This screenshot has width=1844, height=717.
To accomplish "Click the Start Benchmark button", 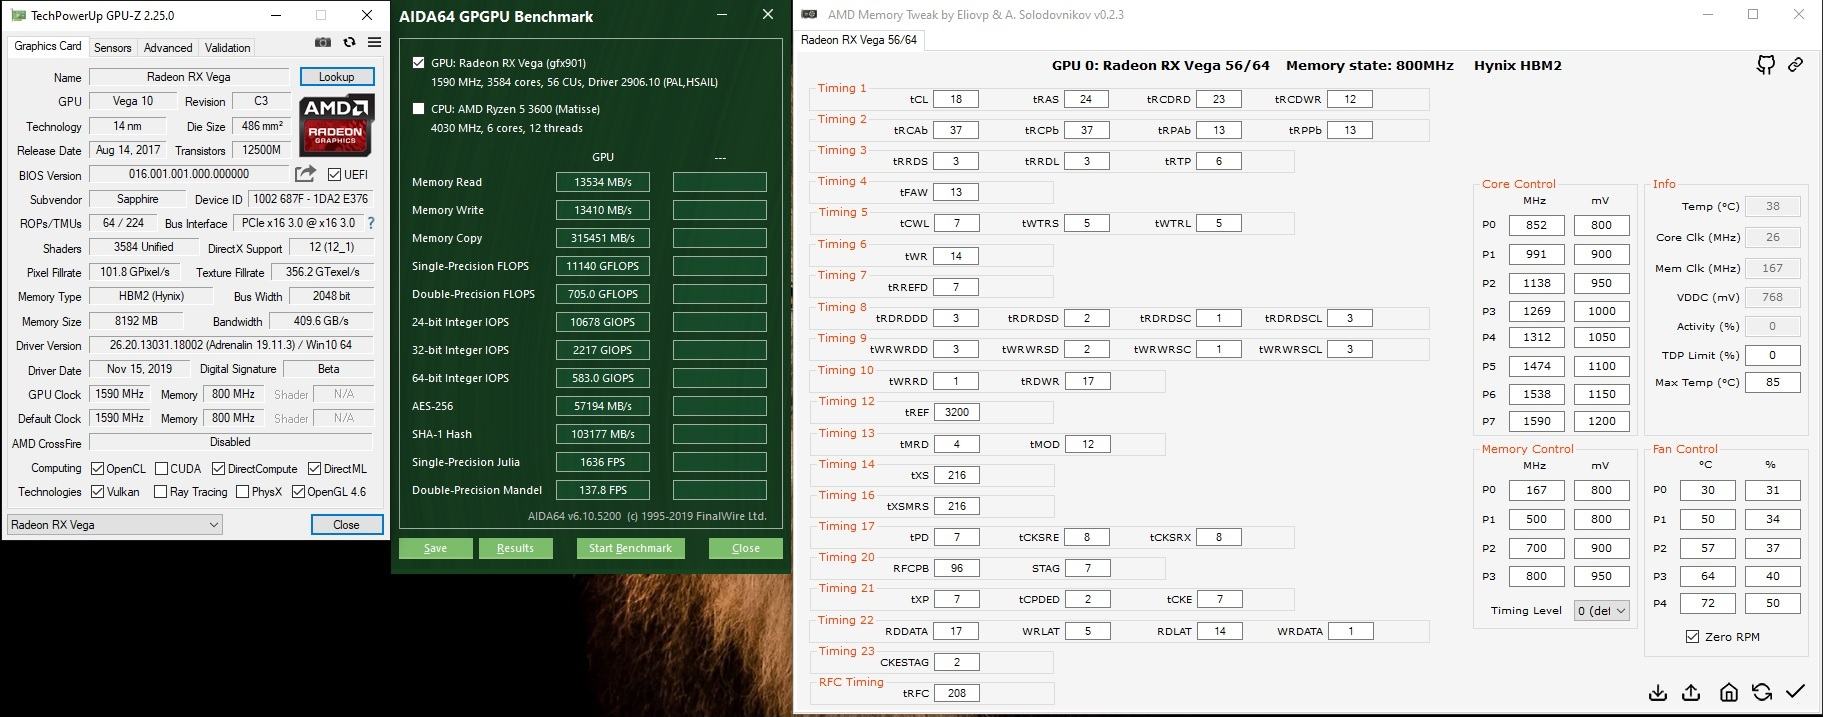I will [x=630, y=548].
